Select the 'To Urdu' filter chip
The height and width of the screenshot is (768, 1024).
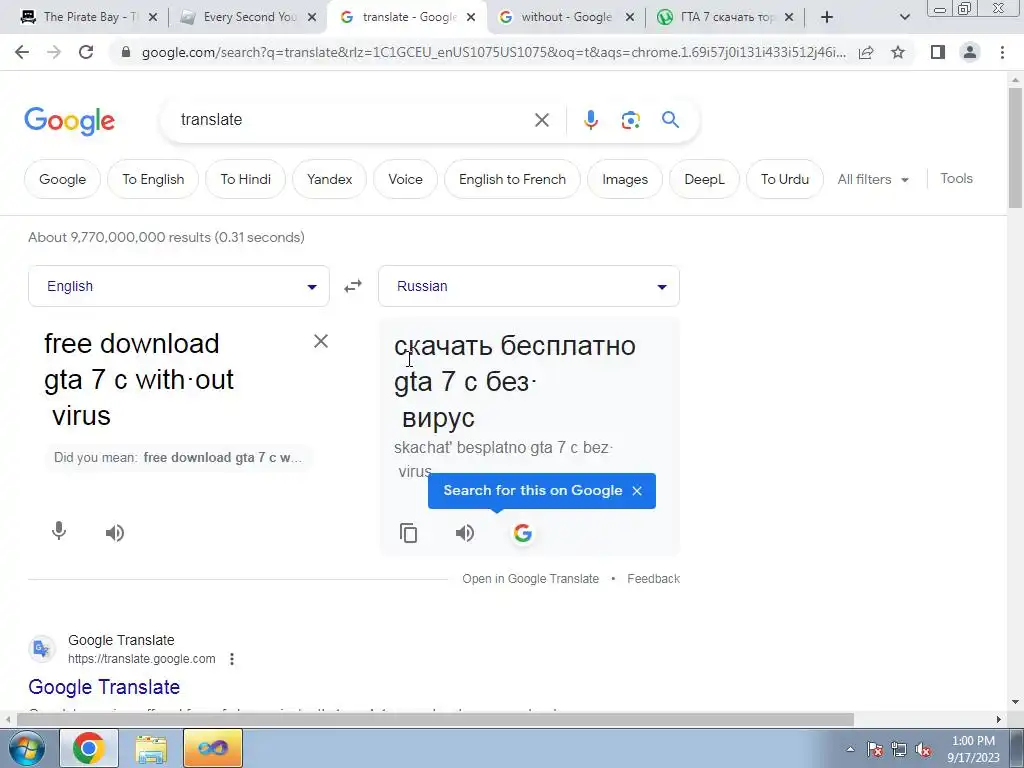tap(784, 179)
